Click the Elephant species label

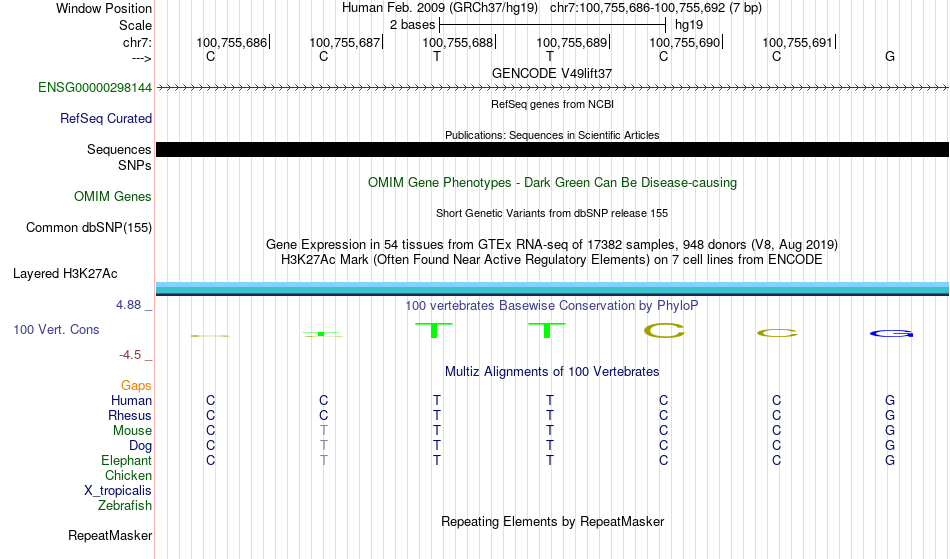pos(127,461)
